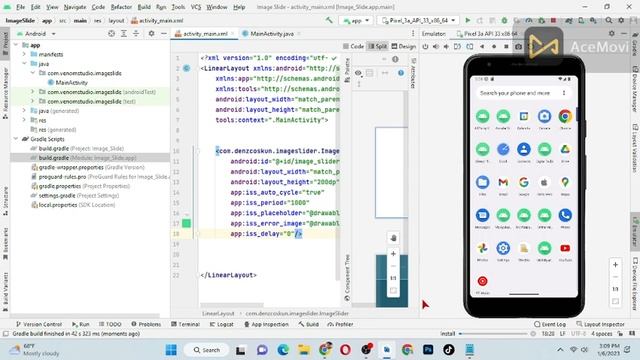This screenshot has width=640, height=360.
Task: Click Windows Start button on taskbar
Action: click(x=171, y=350)
